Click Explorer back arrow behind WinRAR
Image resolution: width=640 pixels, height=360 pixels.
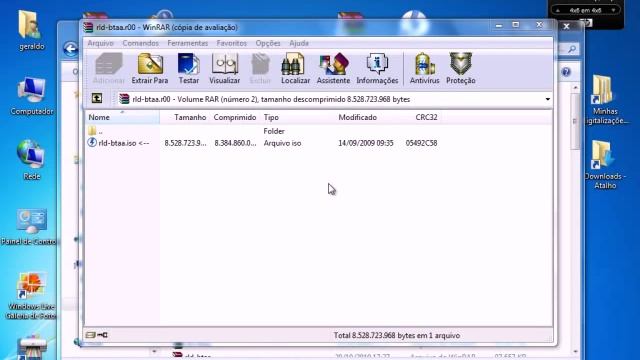(71, 49)
